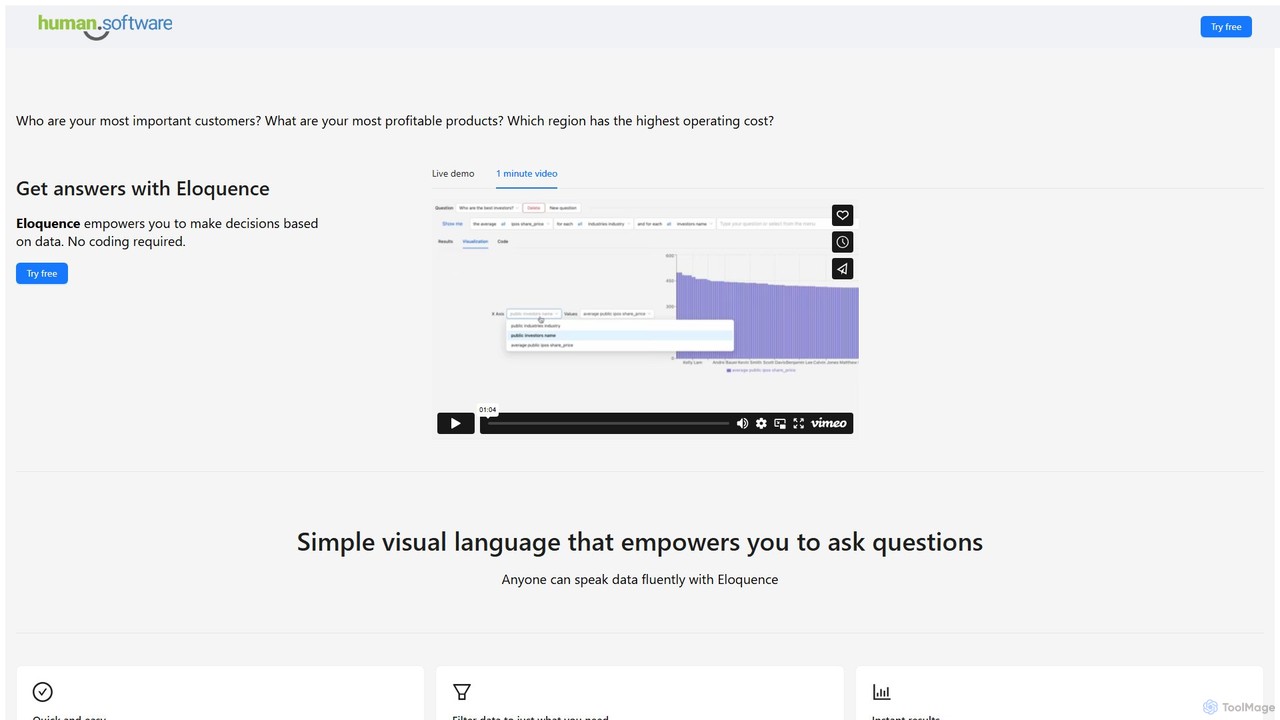Click the Try free button in the header
This screenshot has height=720, width=1280.
[1226, 27]
